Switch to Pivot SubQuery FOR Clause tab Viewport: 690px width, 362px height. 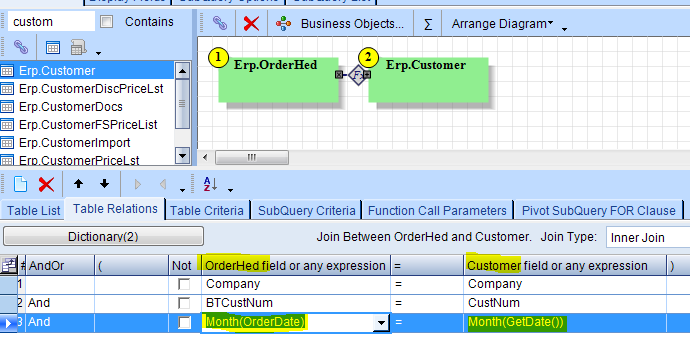click(598, 211)
